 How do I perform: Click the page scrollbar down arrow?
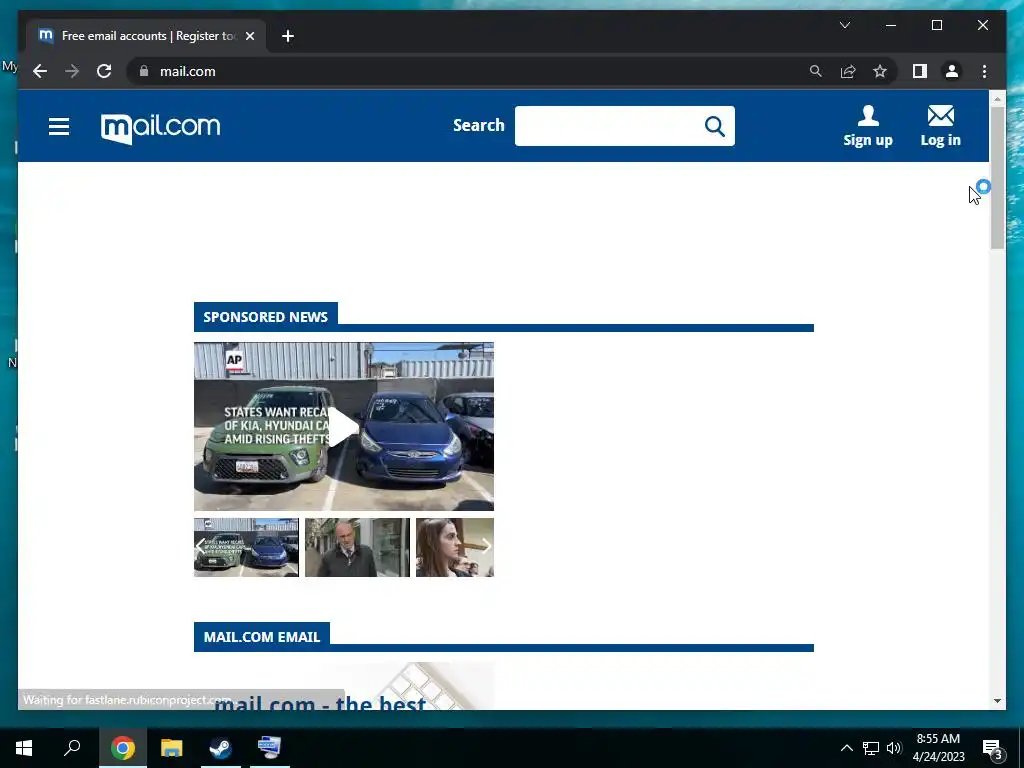[x=997, y=701]
